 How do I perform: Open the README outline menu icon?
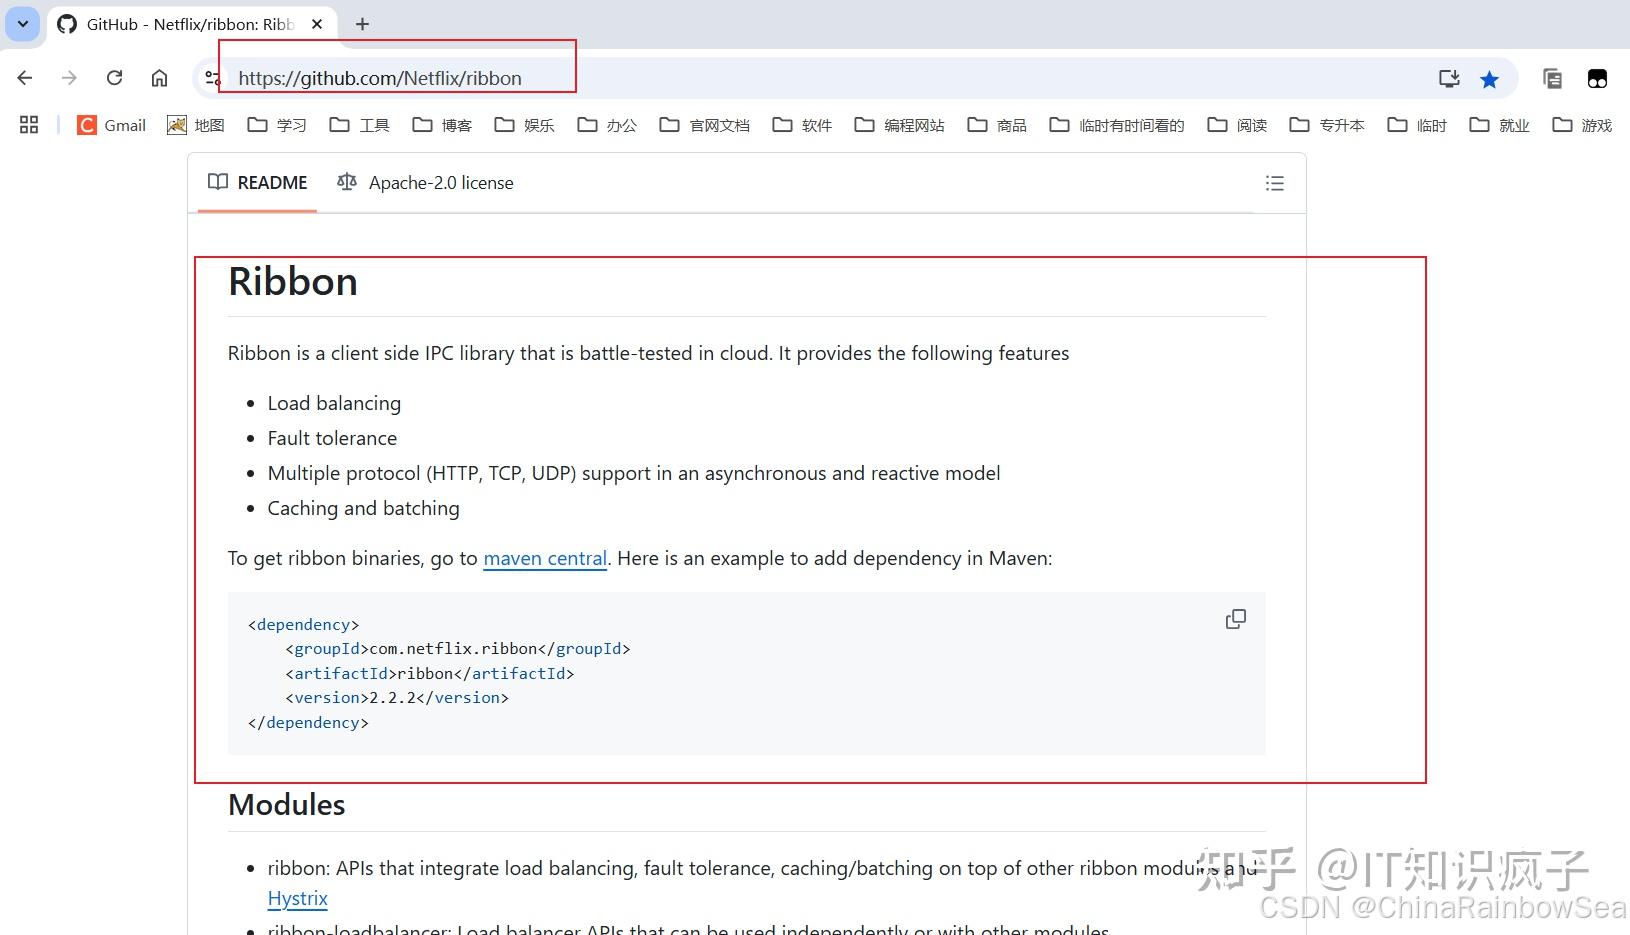[1274, 183]
